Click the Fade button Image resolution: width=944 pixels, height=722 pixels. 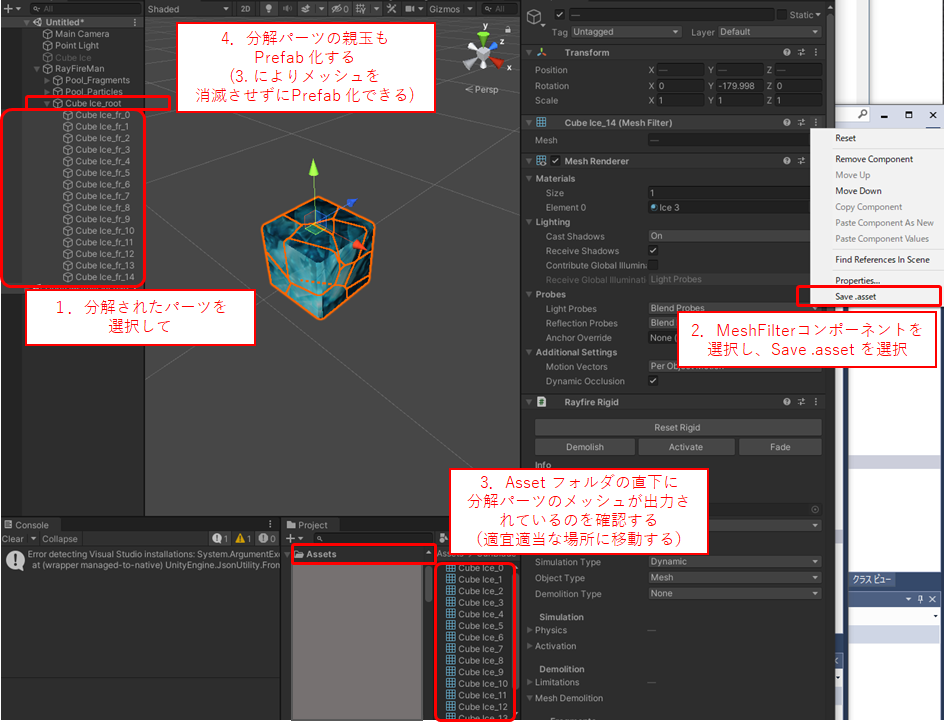pyautogui.click(x=780, y=447)
